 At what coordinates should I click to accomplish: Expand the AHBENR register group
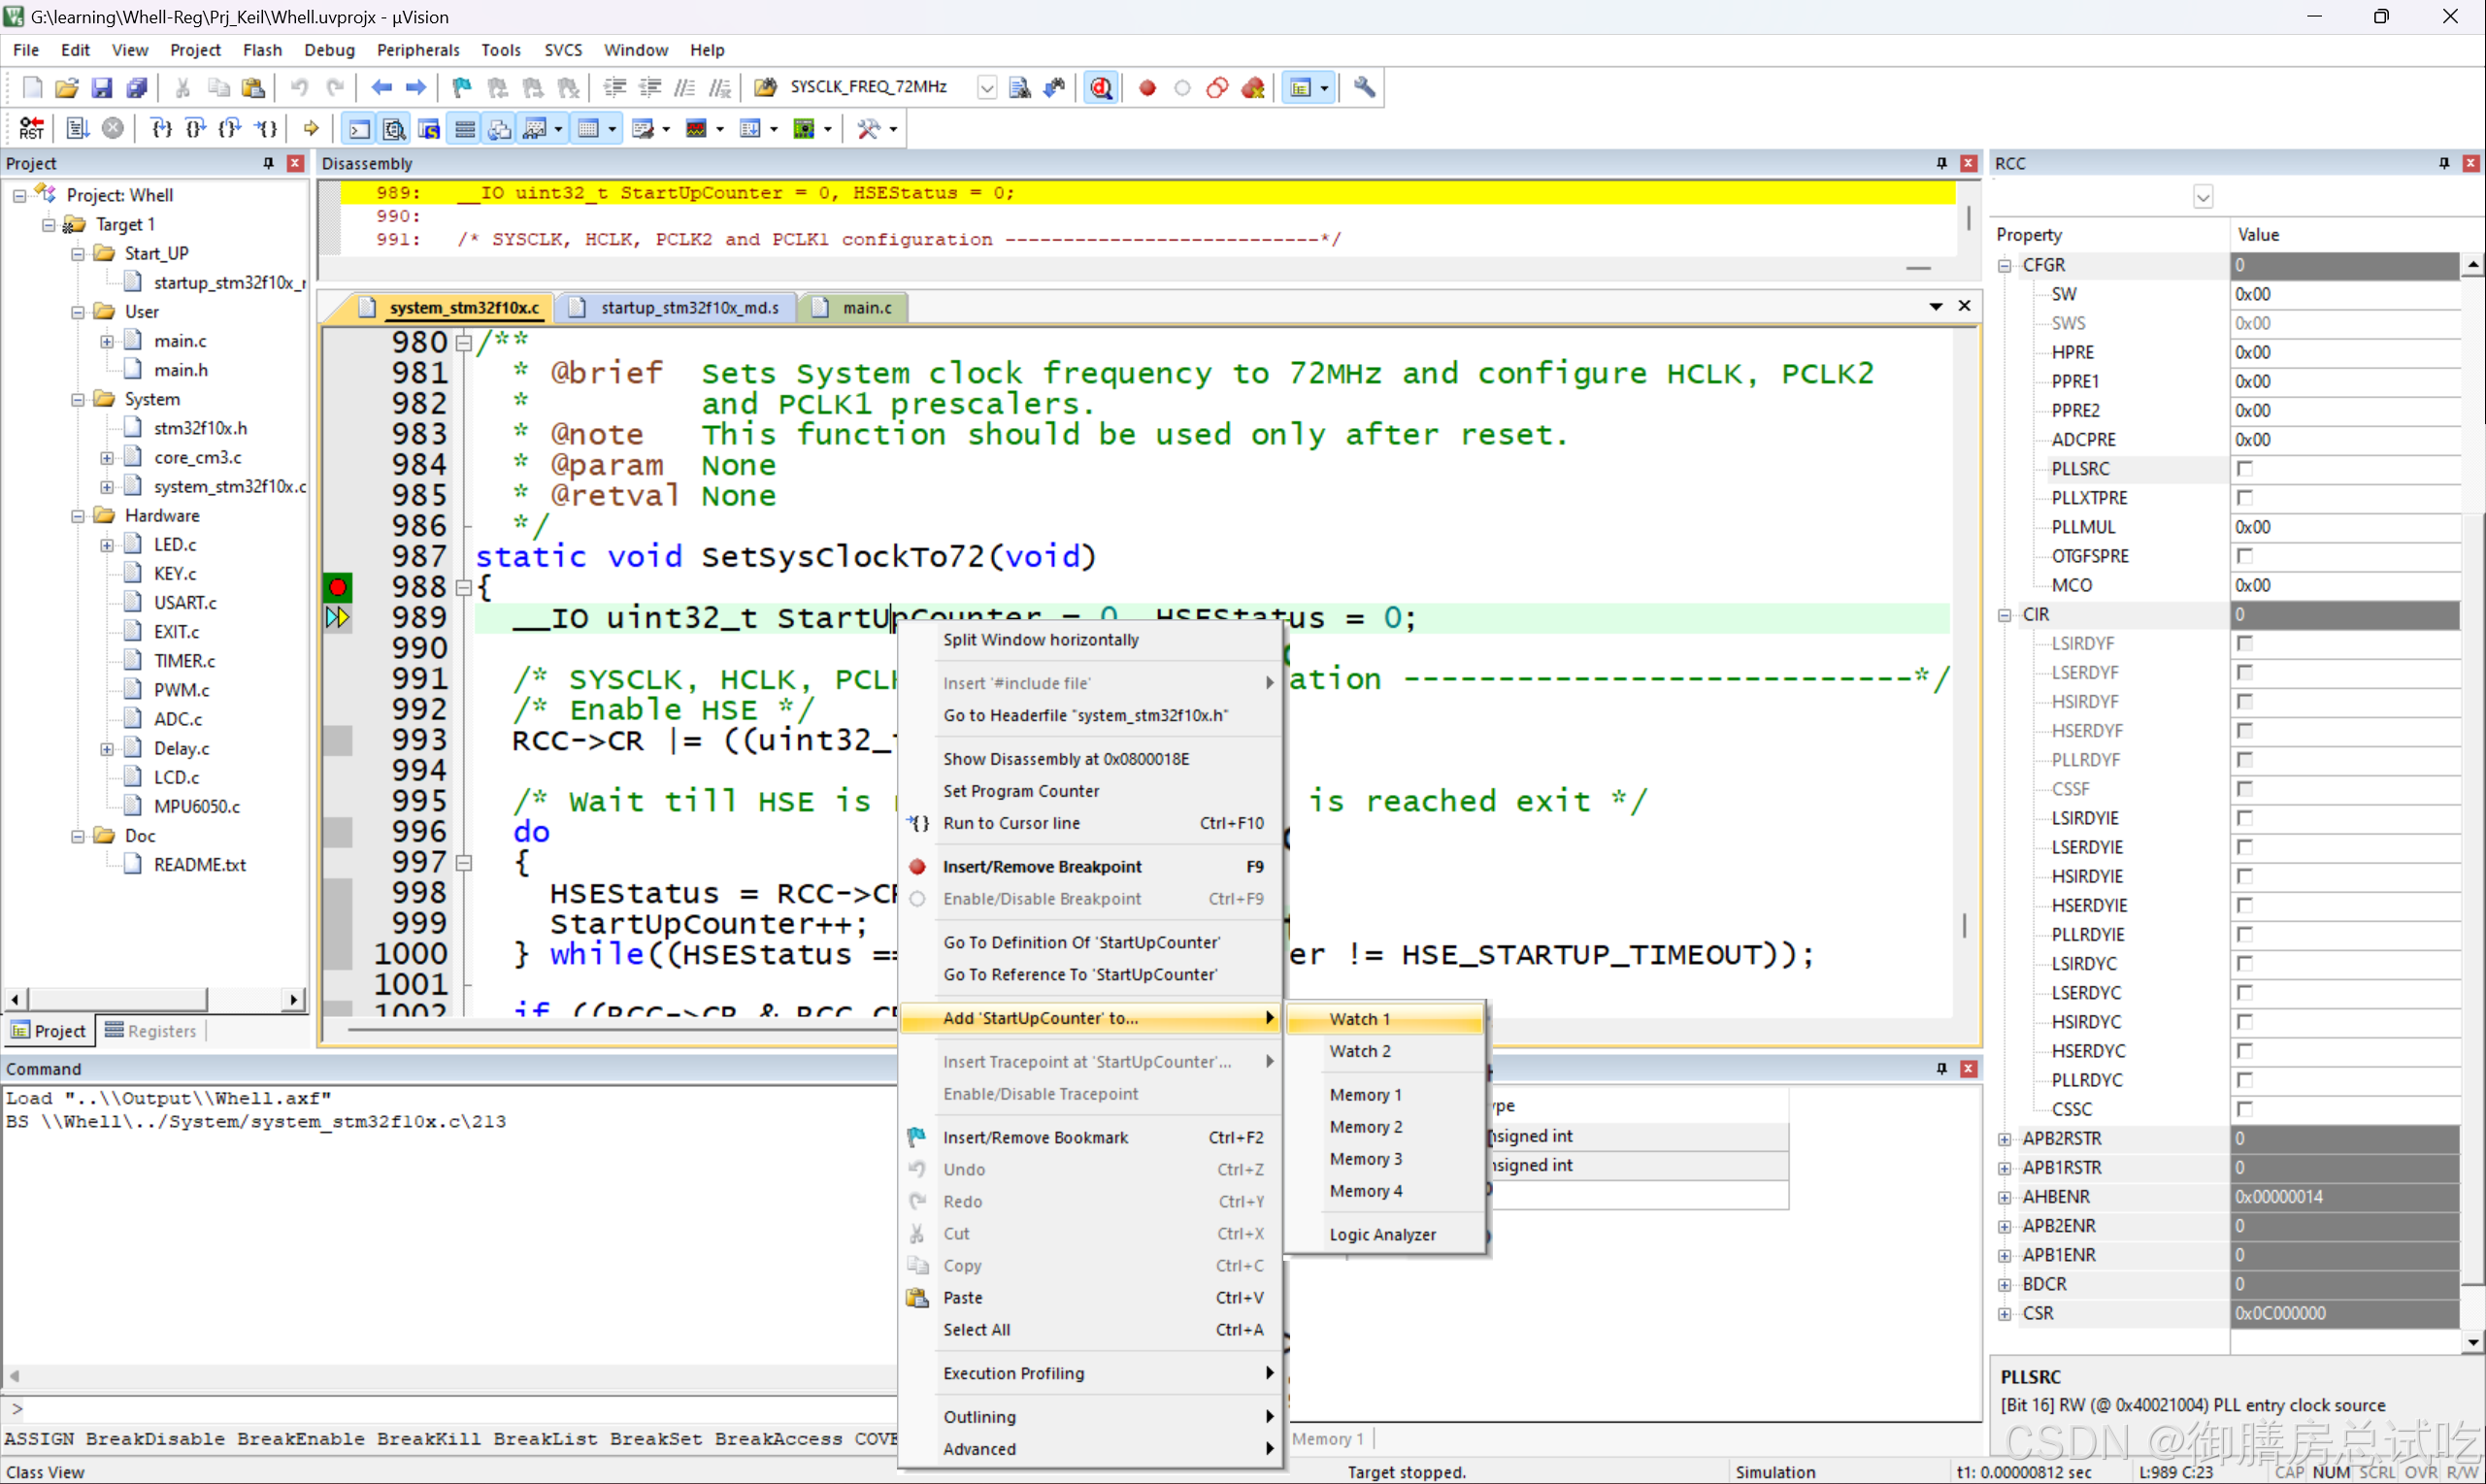point(2005,1196)
